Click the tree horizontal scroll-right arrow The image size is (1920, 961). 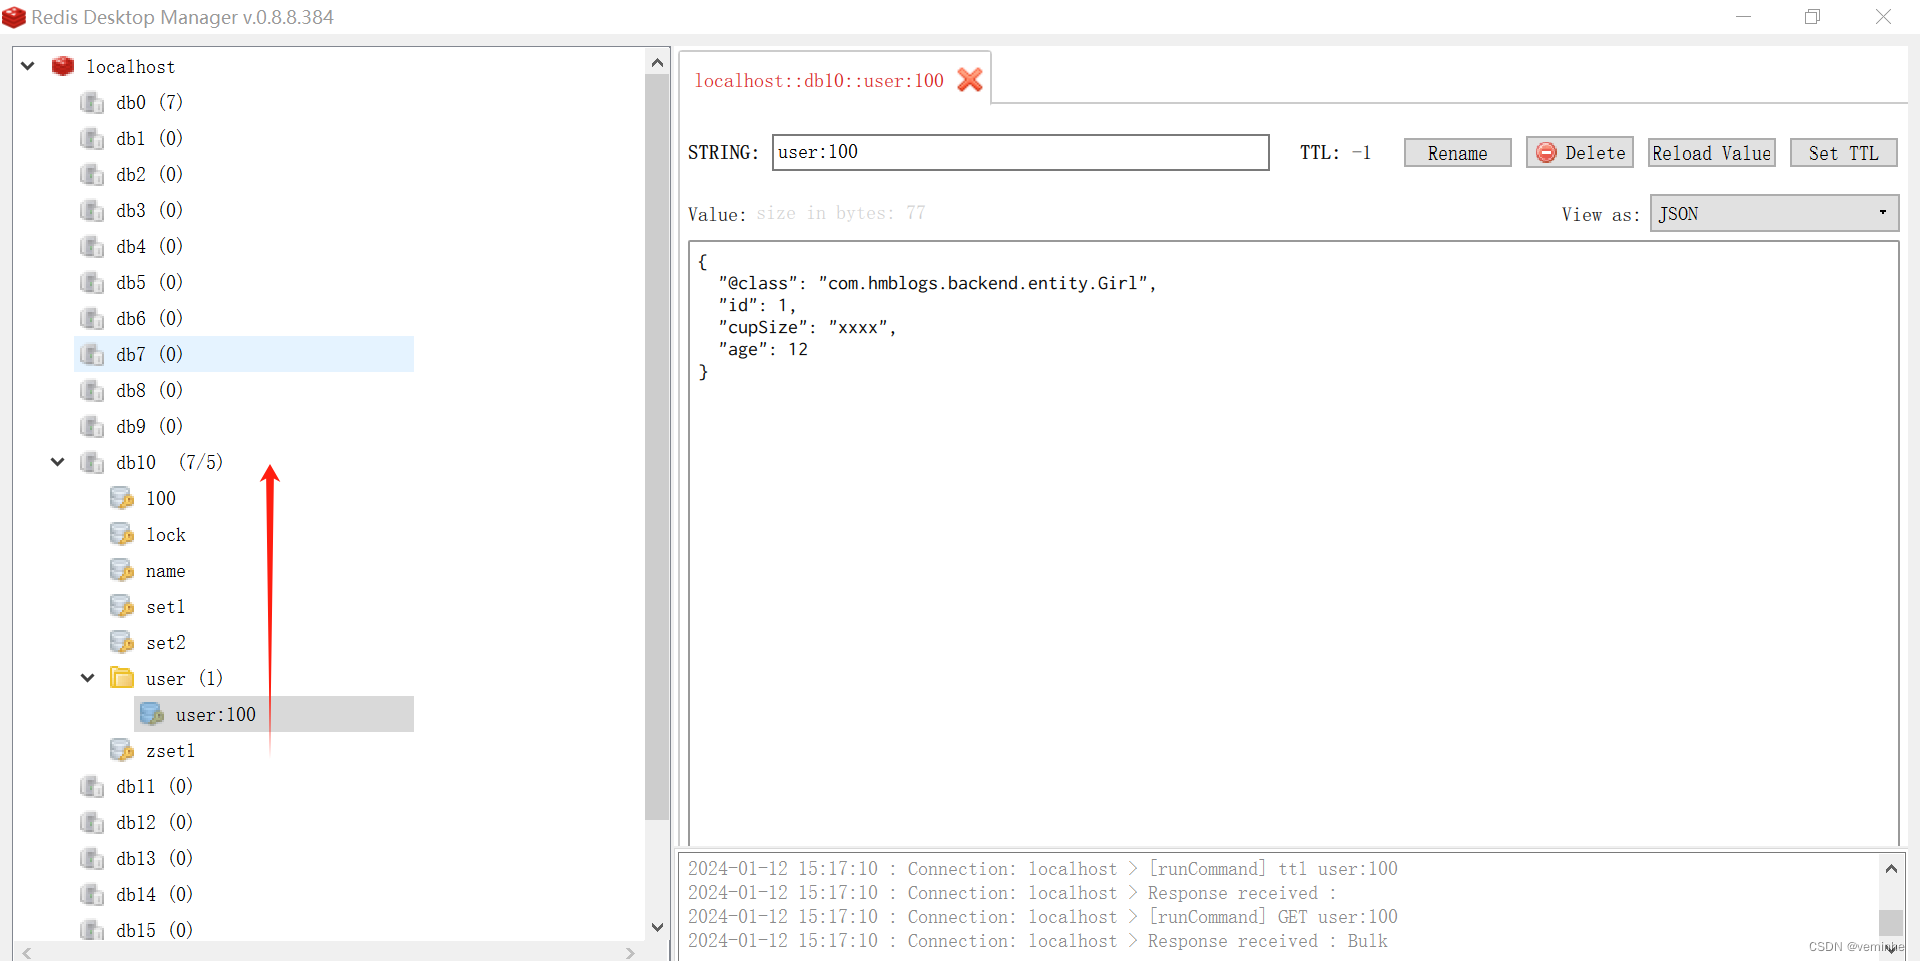point(630,952)
